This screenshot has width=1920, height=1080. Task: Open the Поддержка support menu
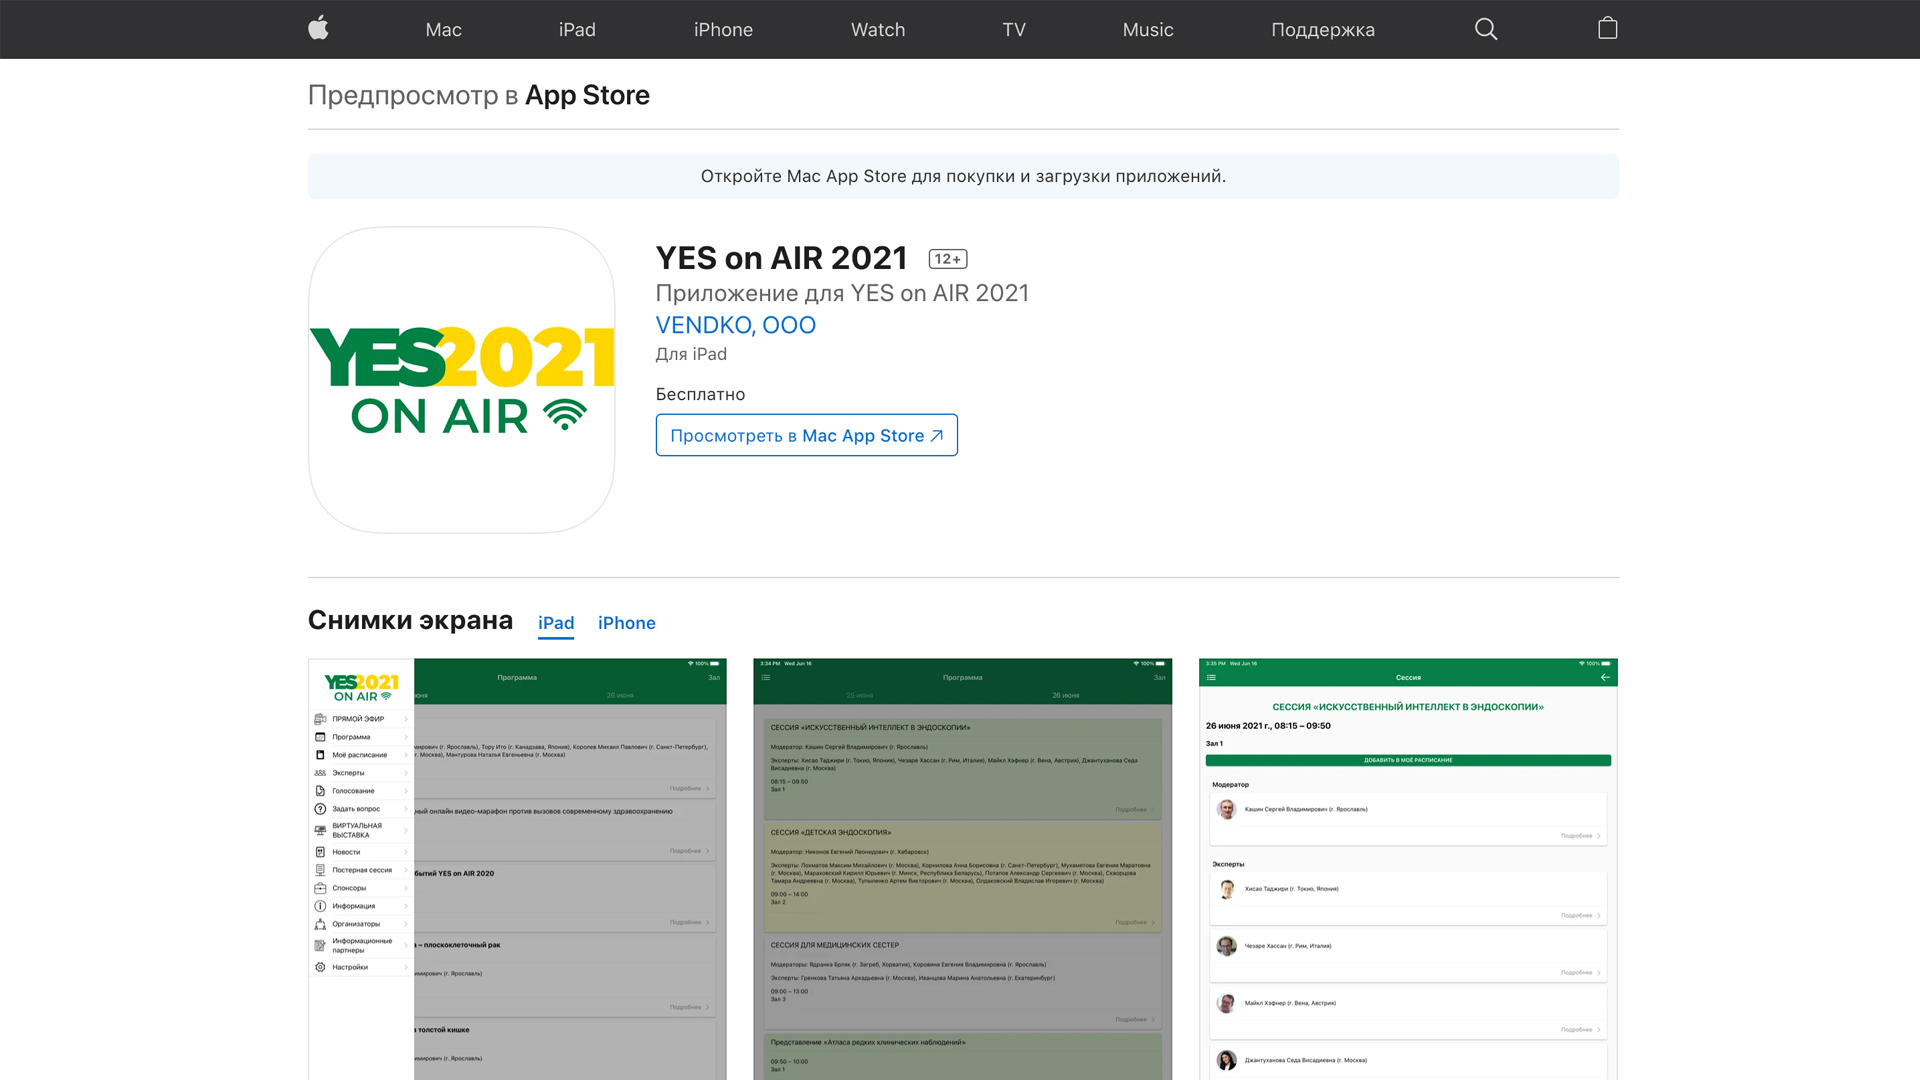1322,30
